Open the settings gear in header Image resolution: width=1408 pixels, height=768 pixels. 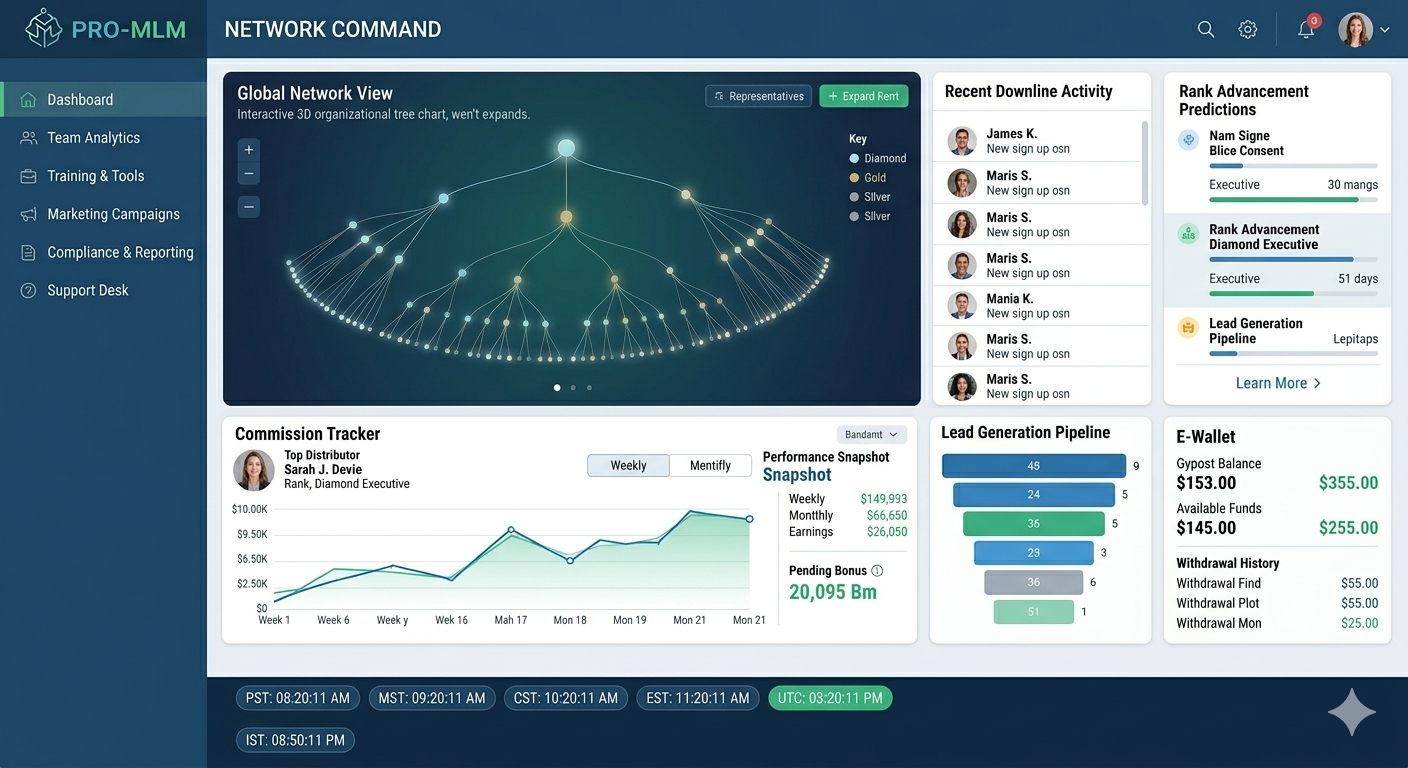[1247, 30]
